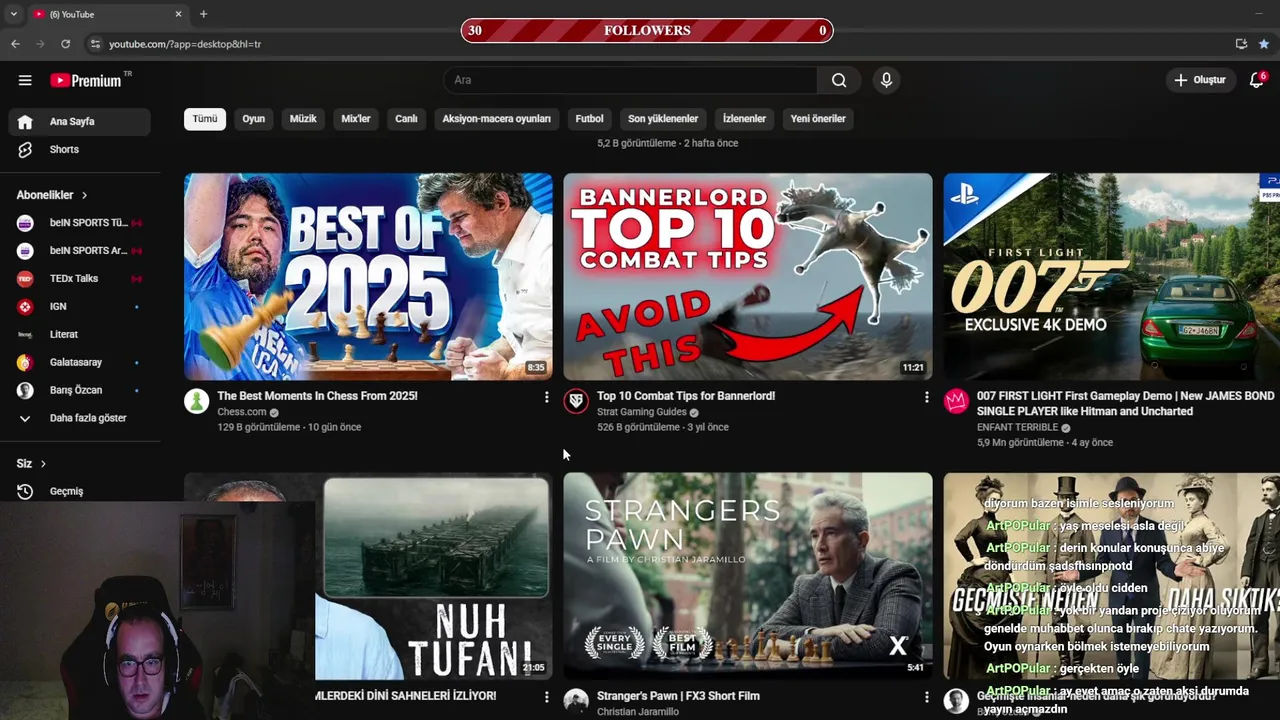Focus the Ara search field
The height and width of the screenshot is (720, 1280).
[x=630, y=80]
